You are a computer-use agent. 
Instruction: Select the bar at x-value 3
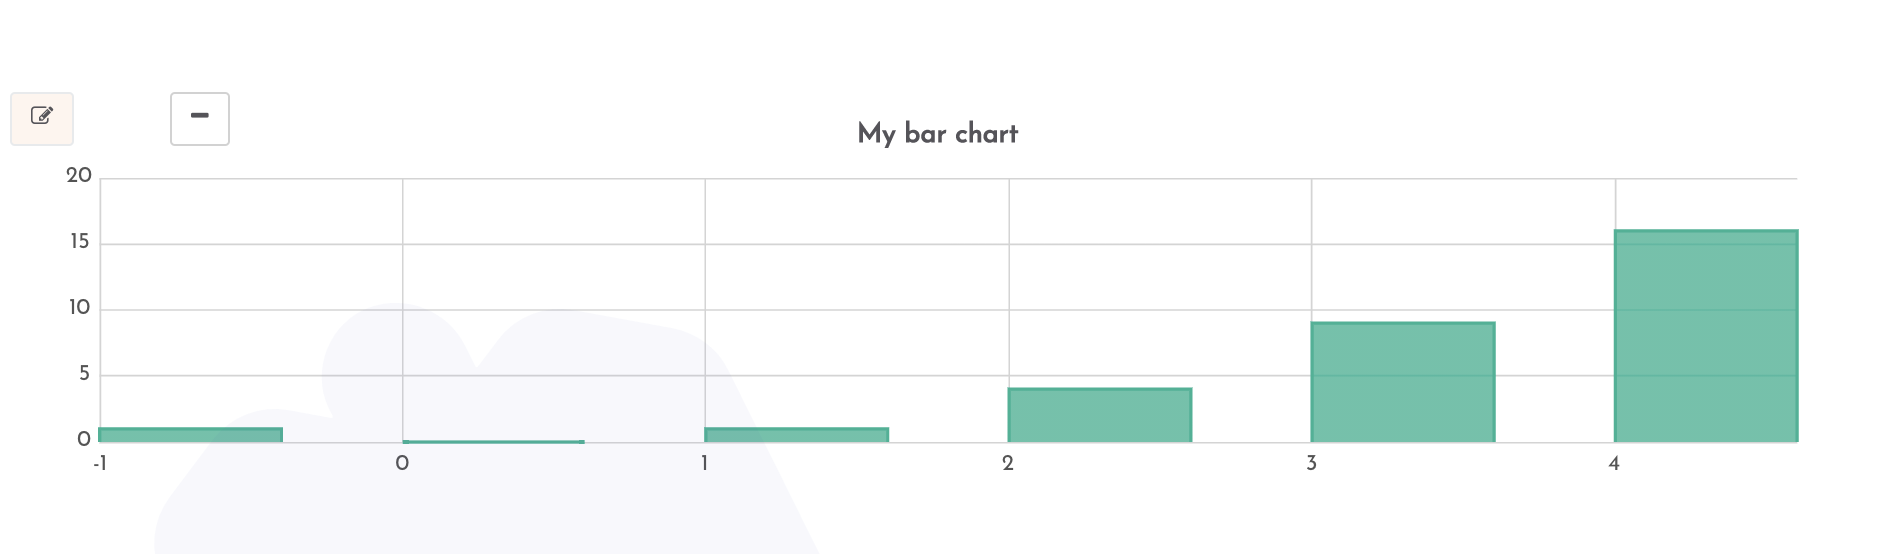click(1403, 382)
